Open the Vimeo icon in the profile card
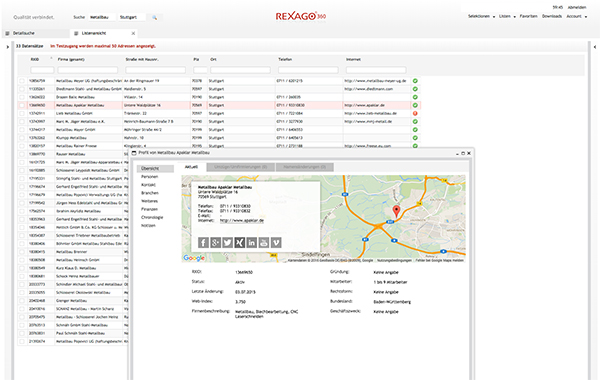600x380 pixels. tap(276, 243)
